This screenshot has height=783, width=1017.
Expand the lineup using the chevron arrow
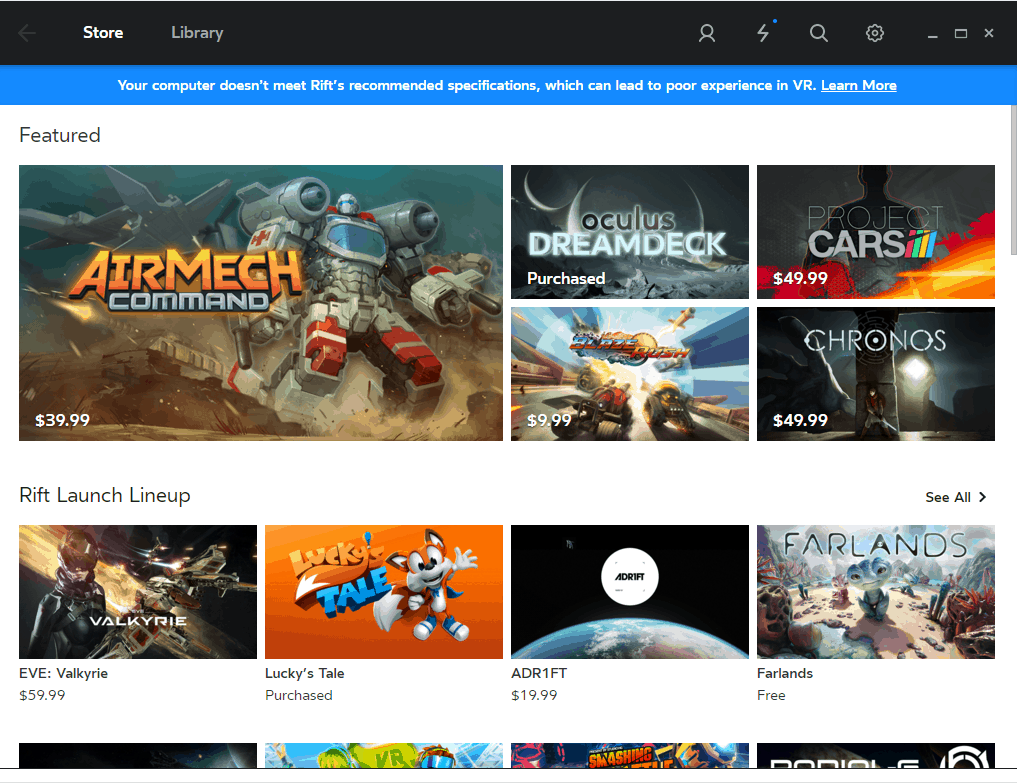[x=983, y=497]
